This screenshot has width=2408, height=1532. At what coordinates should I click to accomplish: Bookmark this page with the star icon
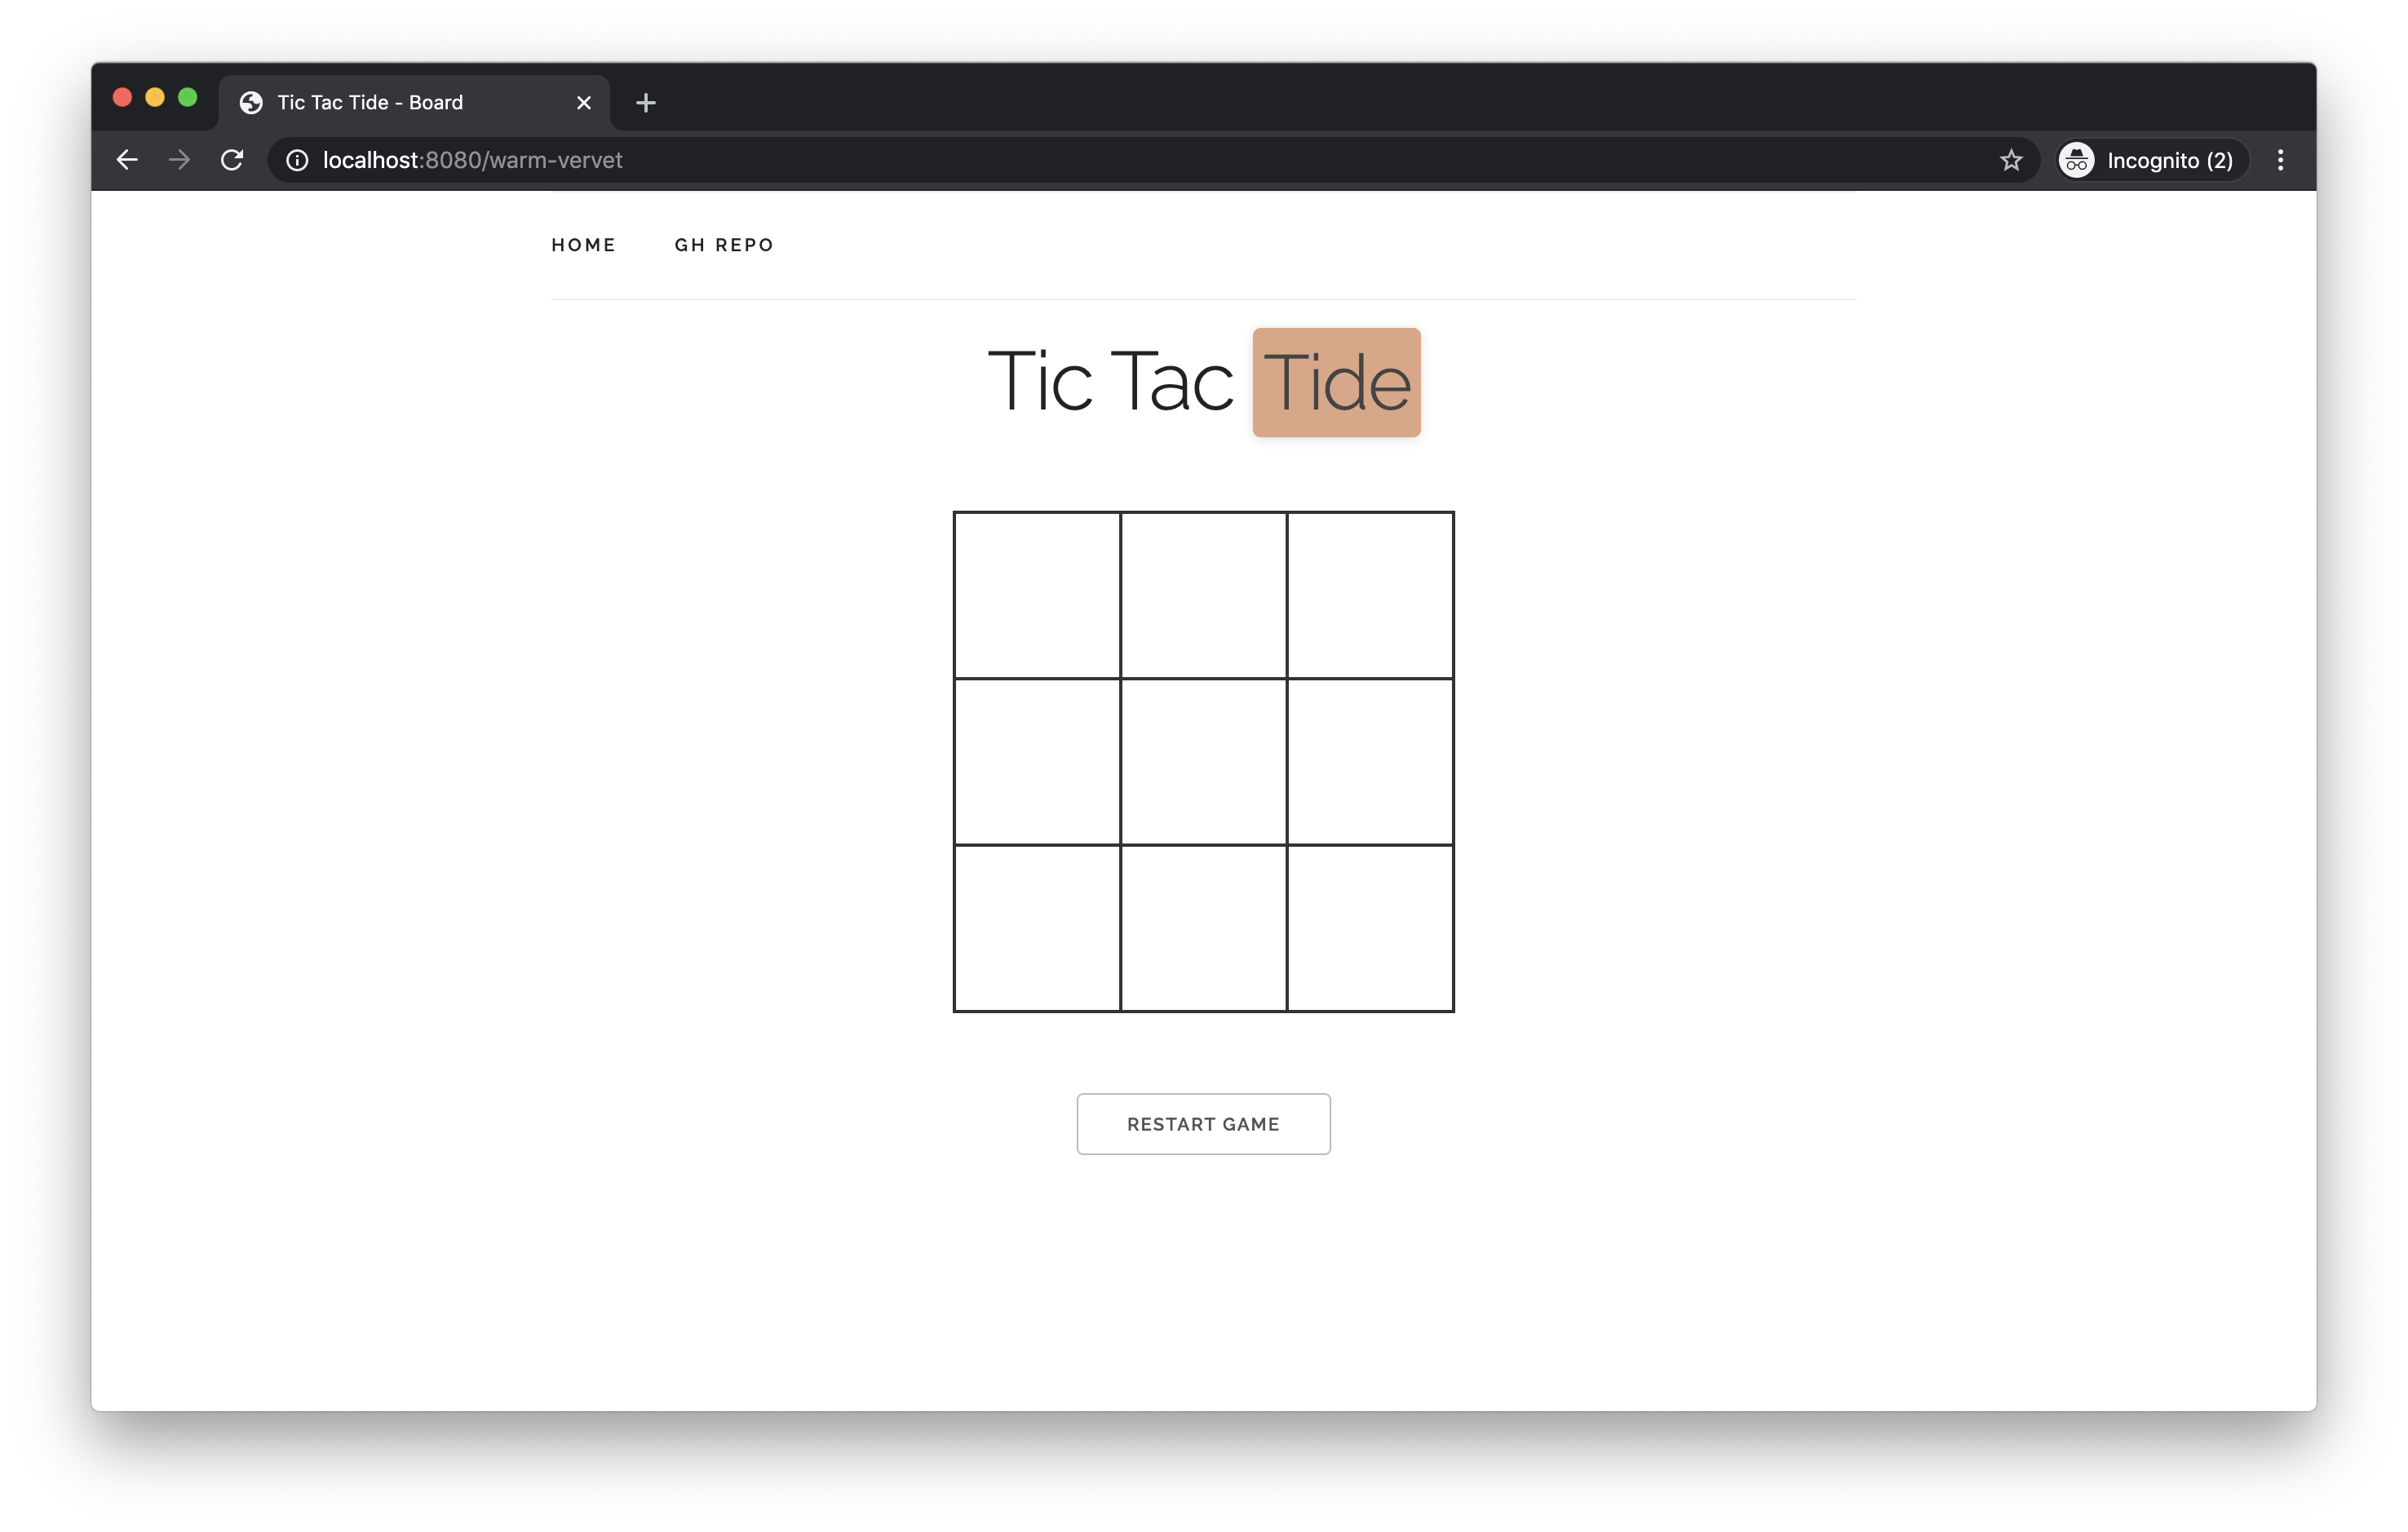(x=2011, y=160)
